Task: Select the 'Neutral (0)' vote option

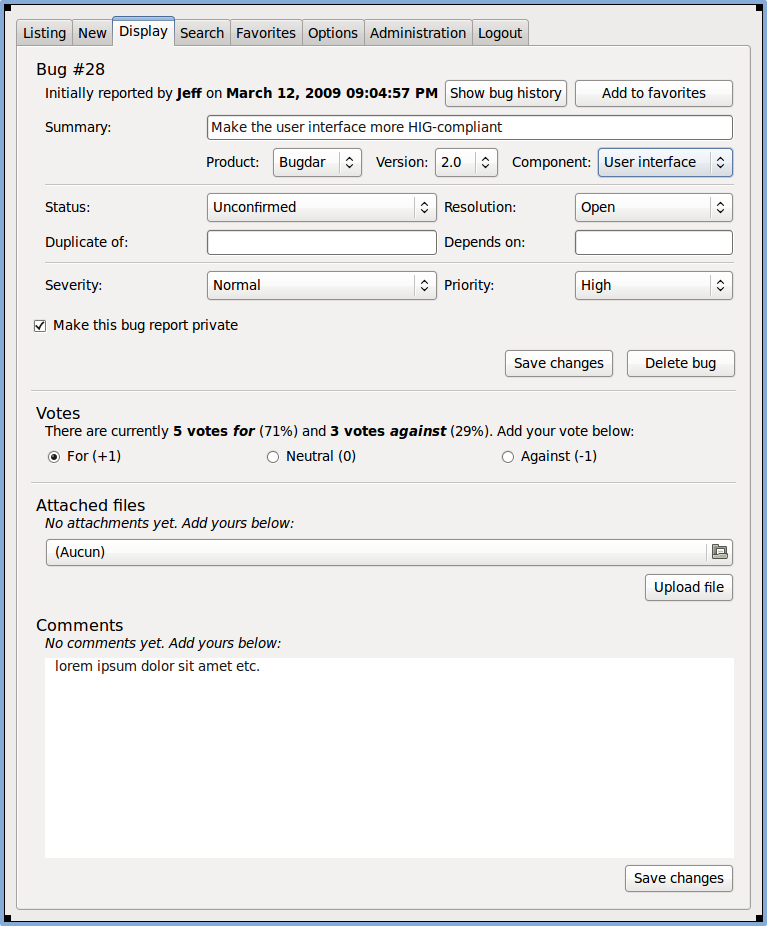Action: tap(273, 457)
